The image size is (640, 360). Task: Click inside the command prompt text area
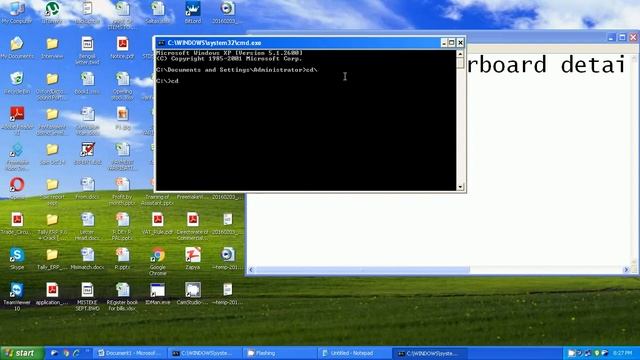click(x=306, y=120)
